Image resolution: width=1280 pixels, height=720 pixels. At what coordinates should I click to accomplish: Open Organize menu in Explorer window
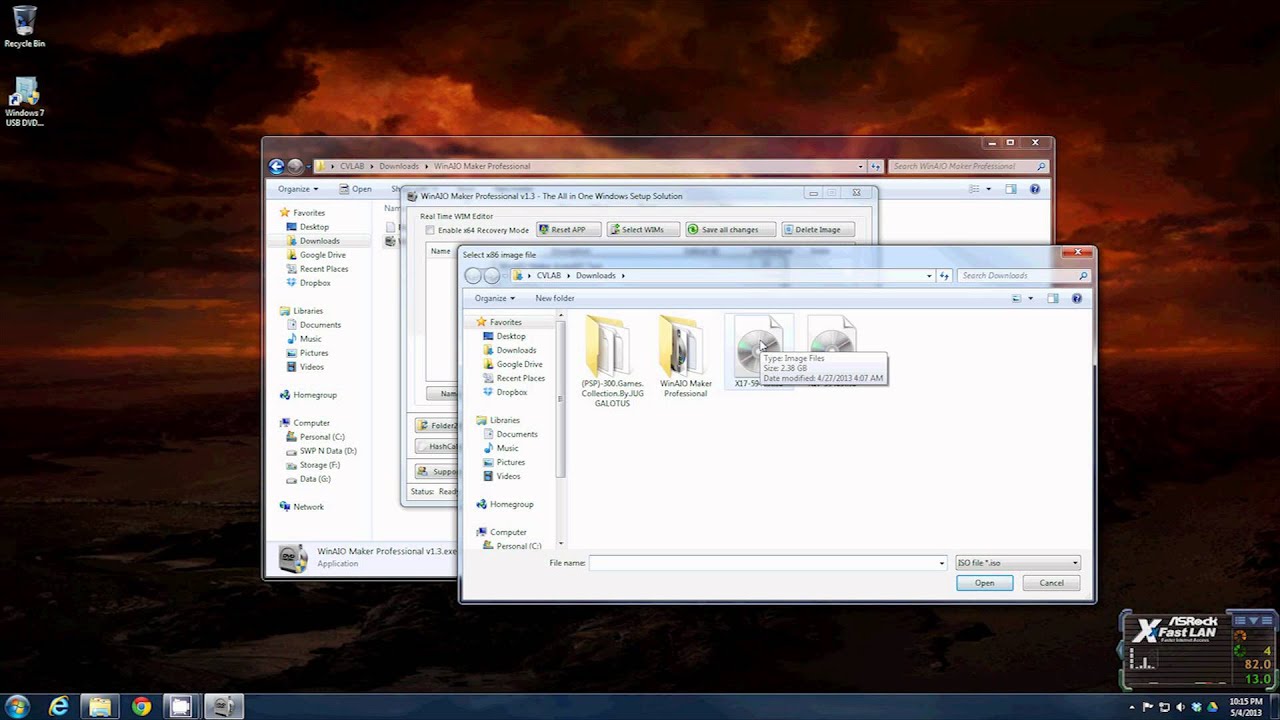298,189
